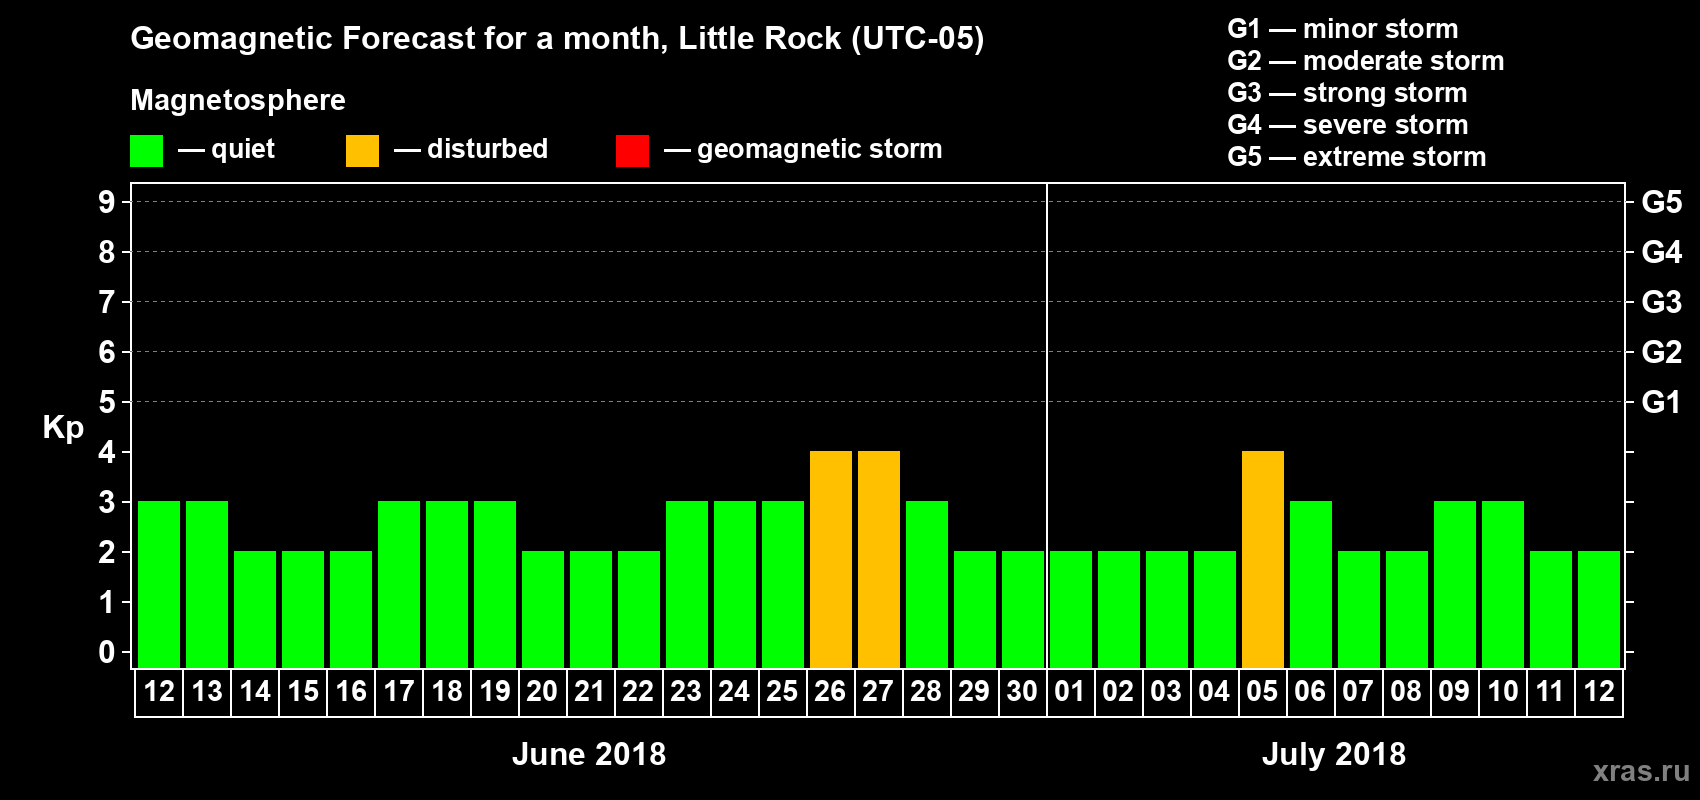1700x800 pixels.
Task: Click the G4 severe storm legend line
Action: pyautogui.click(x=1348, y=125)
